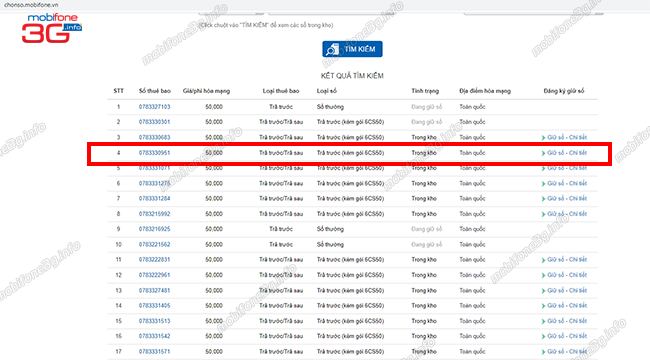Click Giữ số - Chi tiết for row 8
The width and height of the screenshot is (650, 360).
564,214
